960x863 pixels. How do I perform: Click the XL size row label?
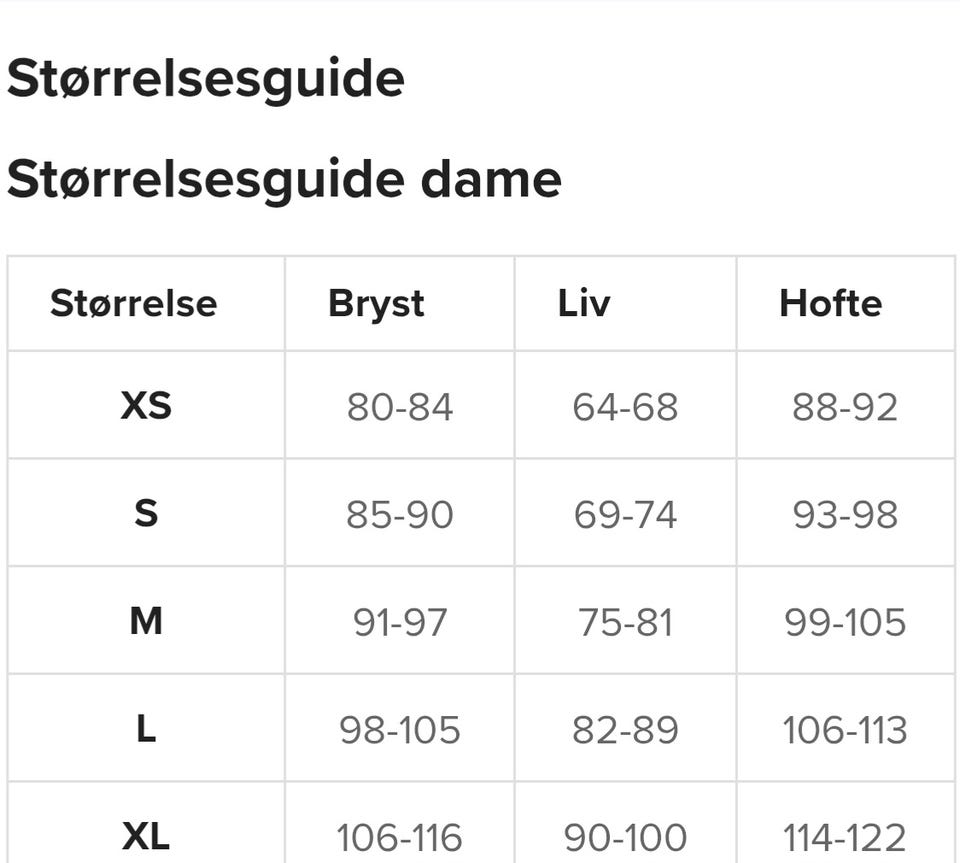(146, 835)
